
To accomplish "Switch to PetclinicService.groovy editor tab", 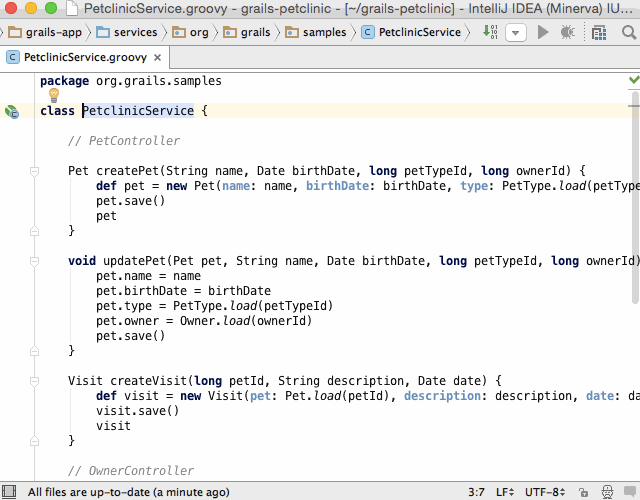I will point(84,58).
